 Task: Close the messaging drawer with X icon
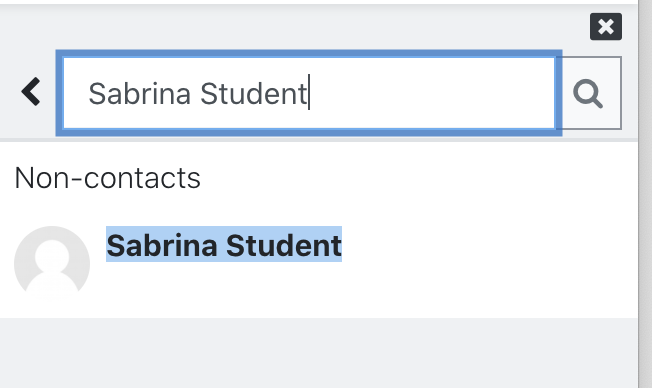coord(605,27)
